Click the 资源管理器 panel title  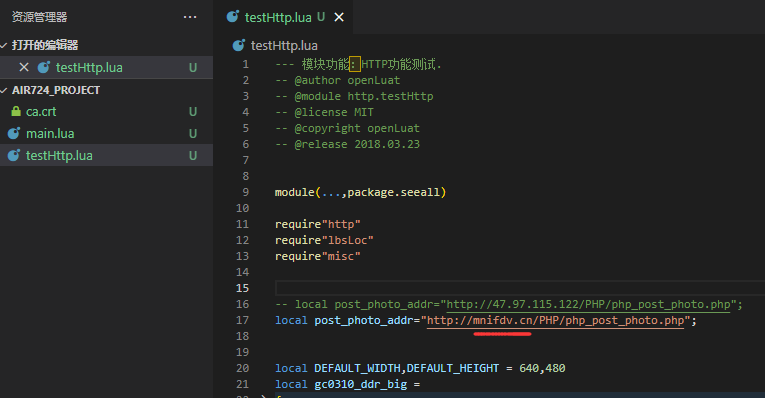[x=40, y=17]
